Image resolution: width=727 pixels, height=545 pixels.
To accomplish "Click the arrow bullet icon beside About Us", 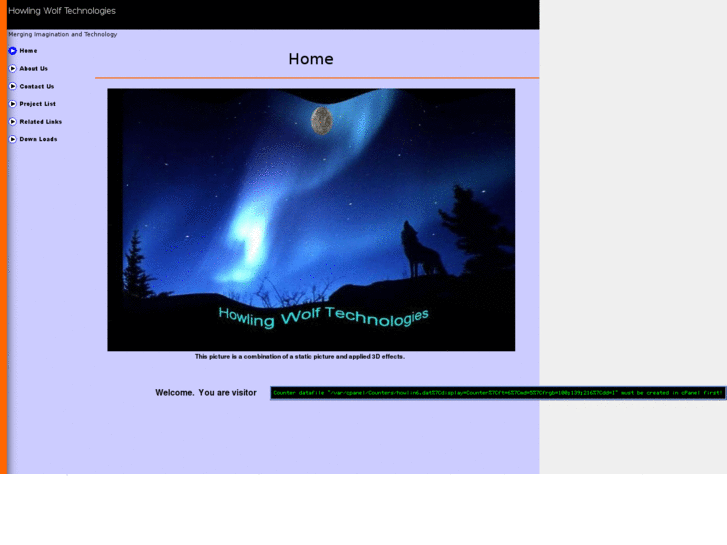I will click(13, 69).
